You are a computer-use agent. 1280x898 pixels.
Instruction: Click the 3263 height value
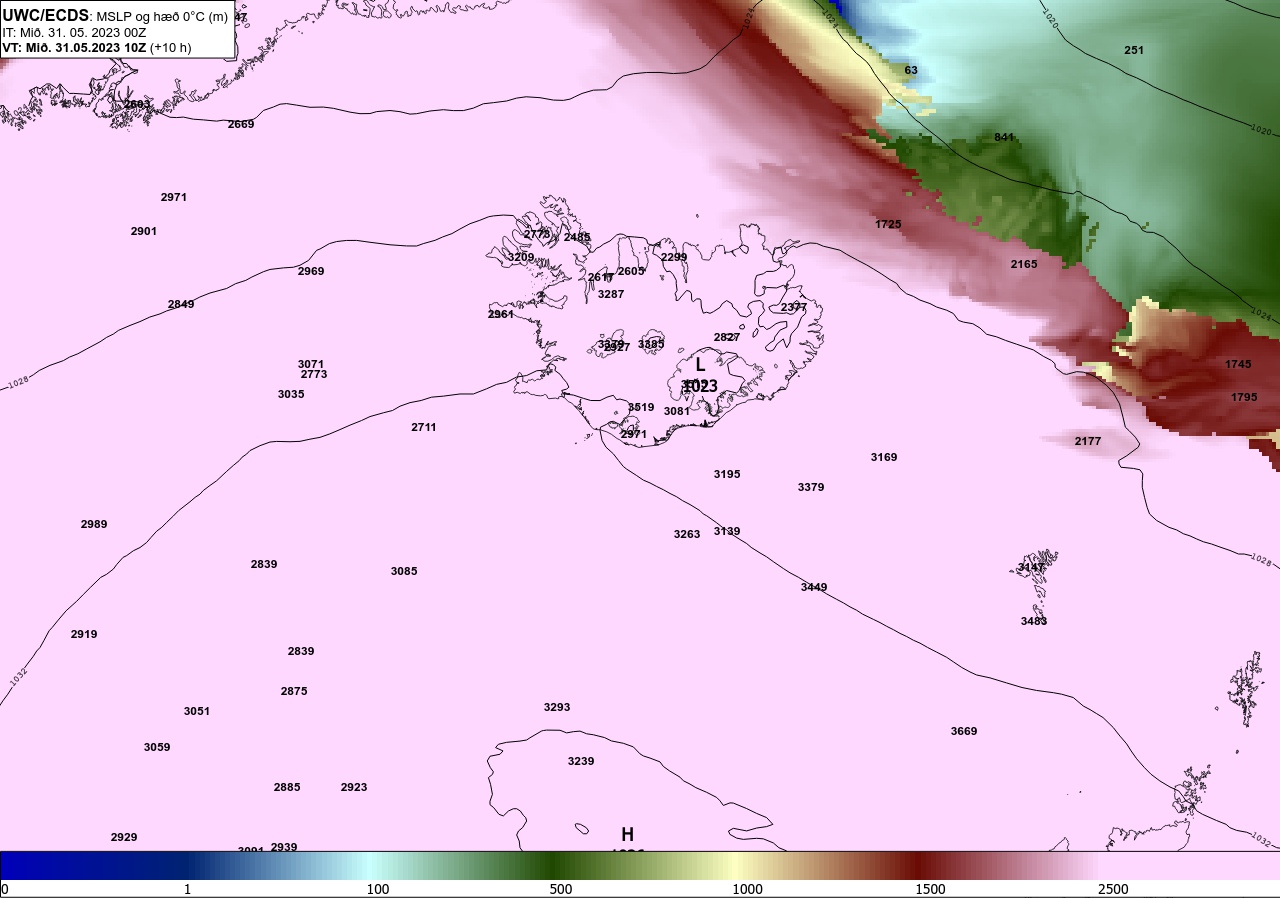coord(687,534)
